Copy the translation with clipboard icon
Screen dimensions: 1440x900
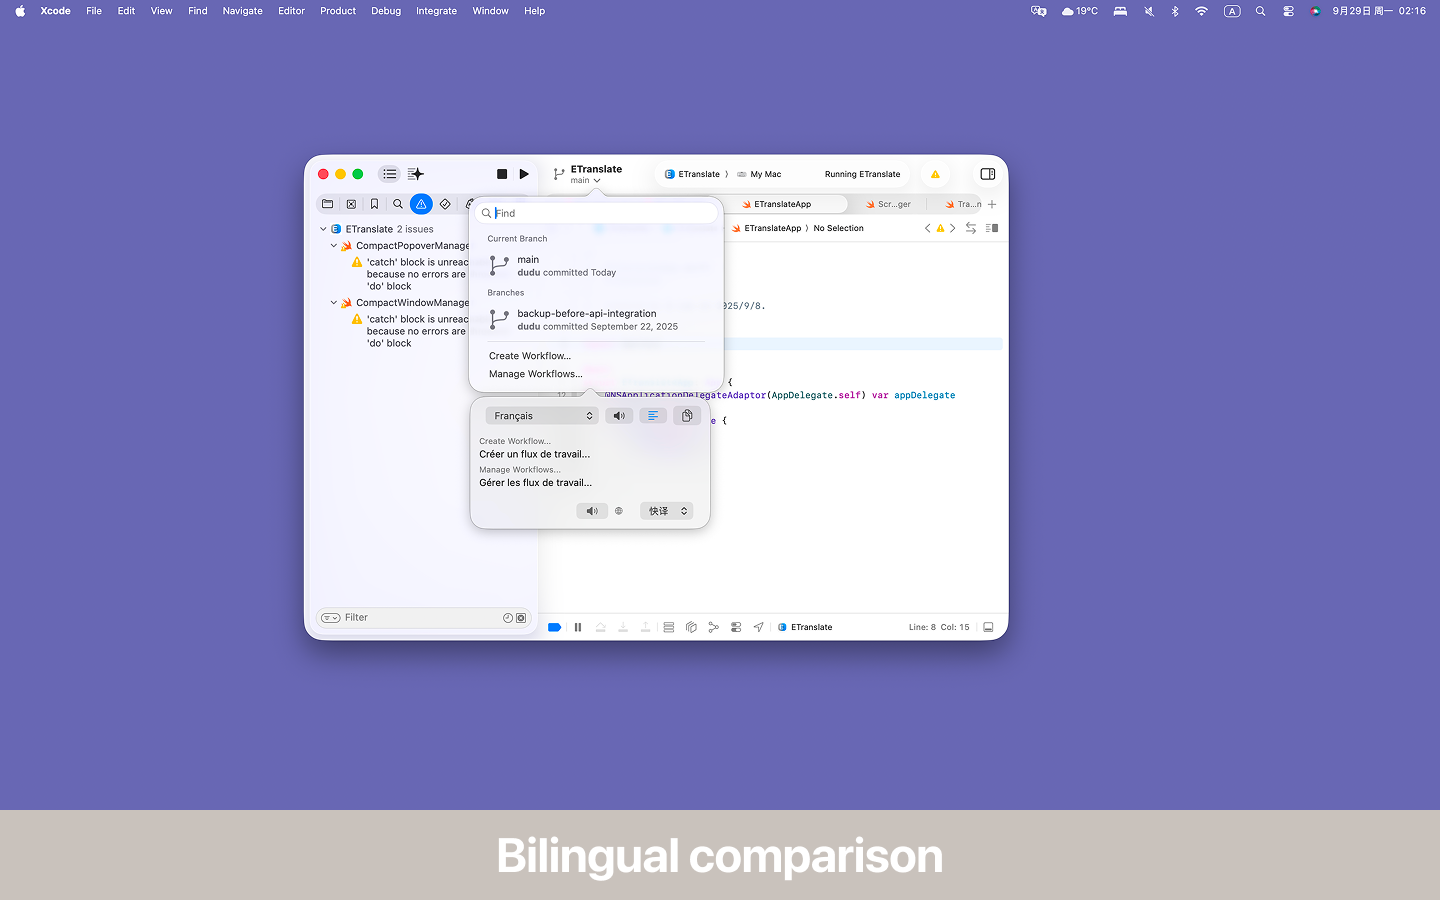click(x=687, y=416)
